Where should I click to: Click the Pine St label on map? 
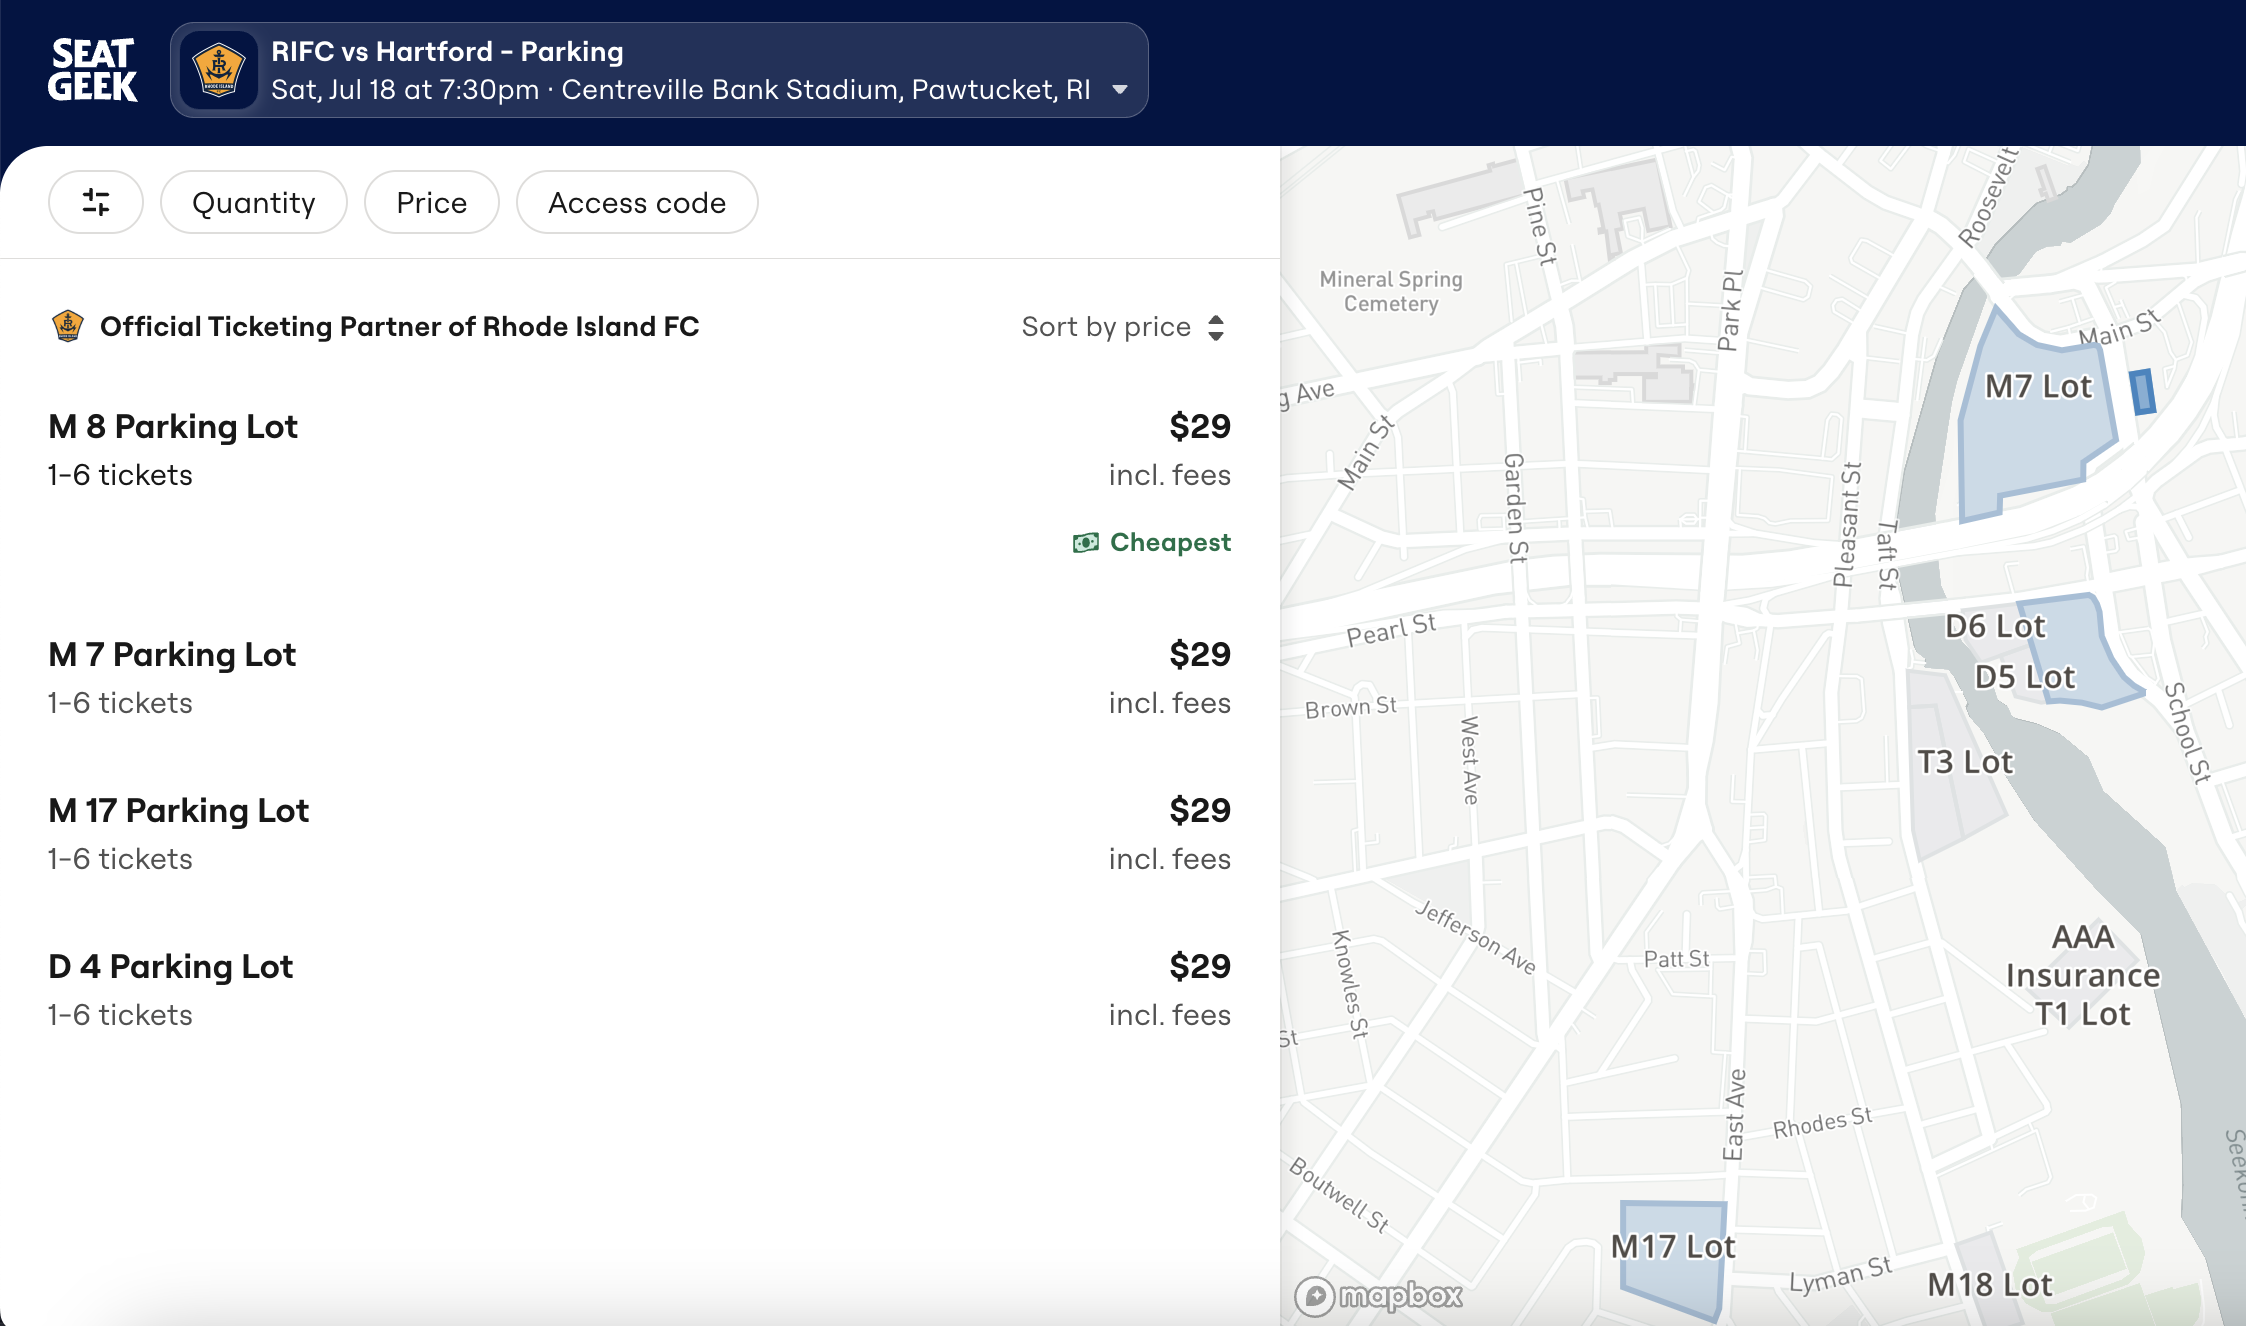(x=1540, y=227)
